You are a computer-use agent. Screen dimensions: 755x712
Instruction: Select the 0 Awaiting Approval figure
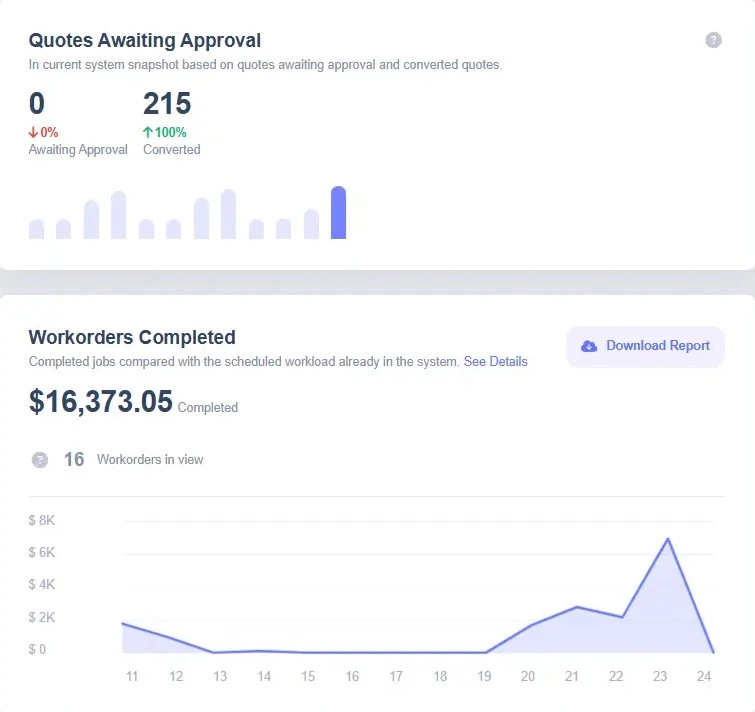pos(37,104)
